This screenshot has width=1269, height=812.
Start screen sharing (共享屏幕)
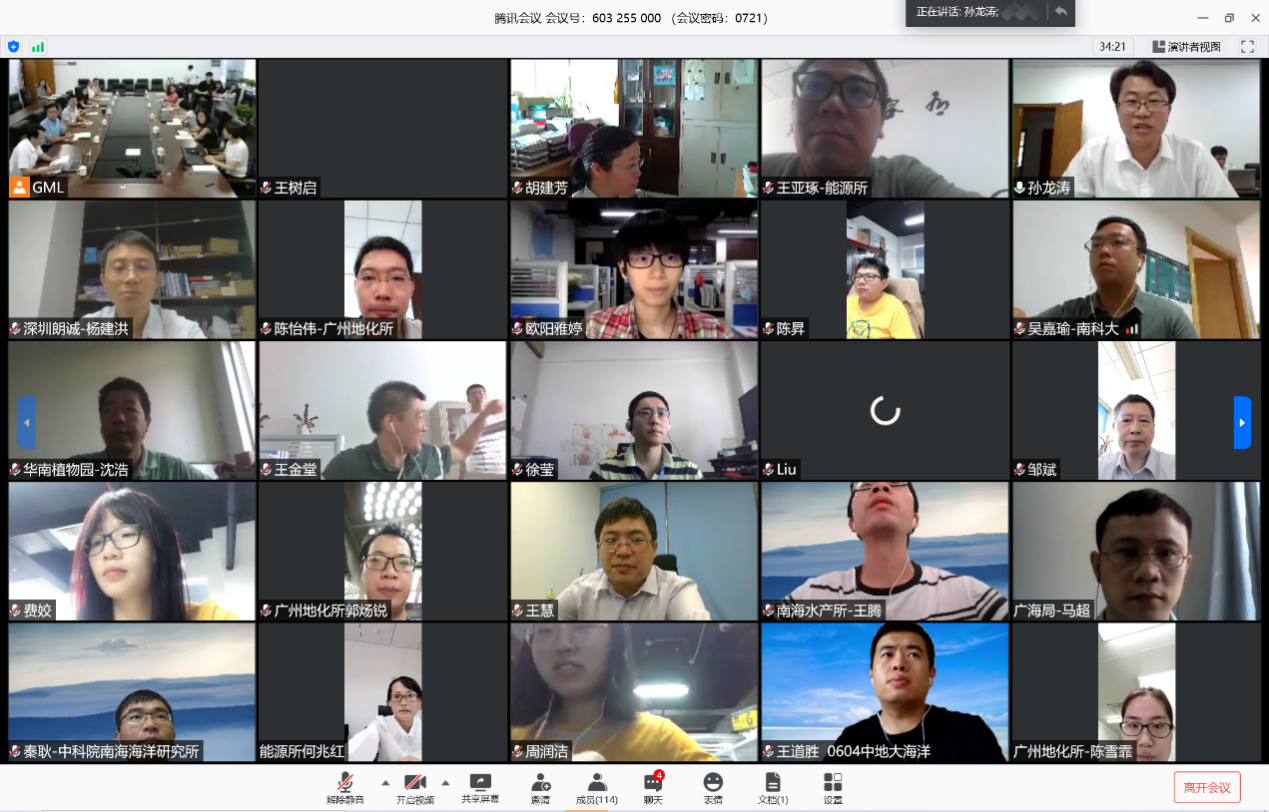point(480,787)
